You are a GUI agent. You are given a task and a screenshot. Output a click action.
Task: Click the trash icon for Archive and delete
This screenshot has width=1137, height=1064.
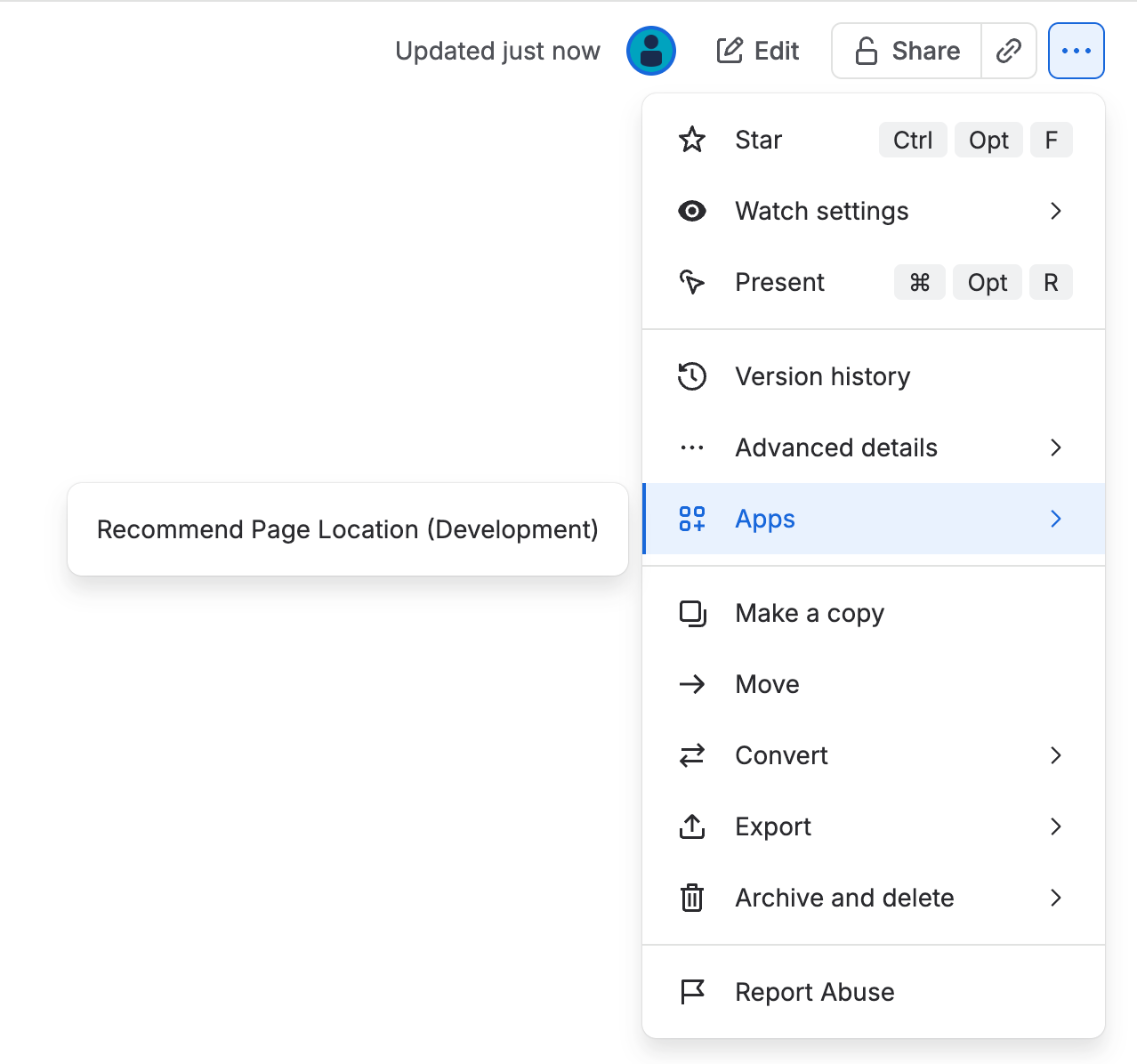click(x=692, y=897)
